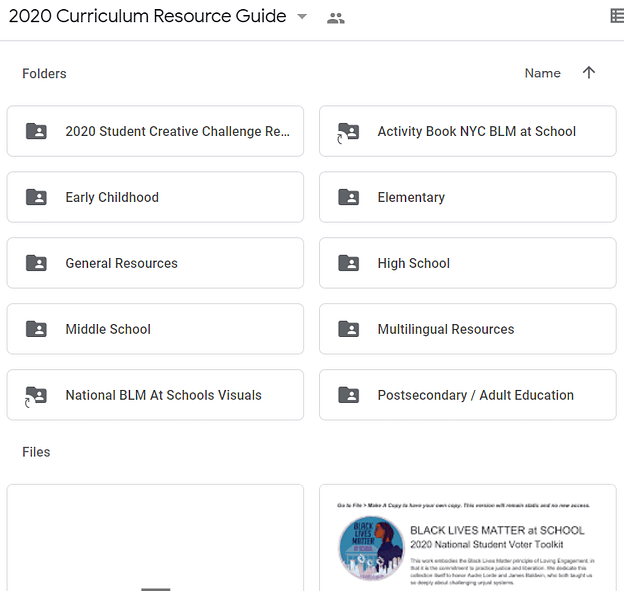Click the Early Childhood folder icon
This screenshot has width=624, height=591.
[x=36, y=197]
